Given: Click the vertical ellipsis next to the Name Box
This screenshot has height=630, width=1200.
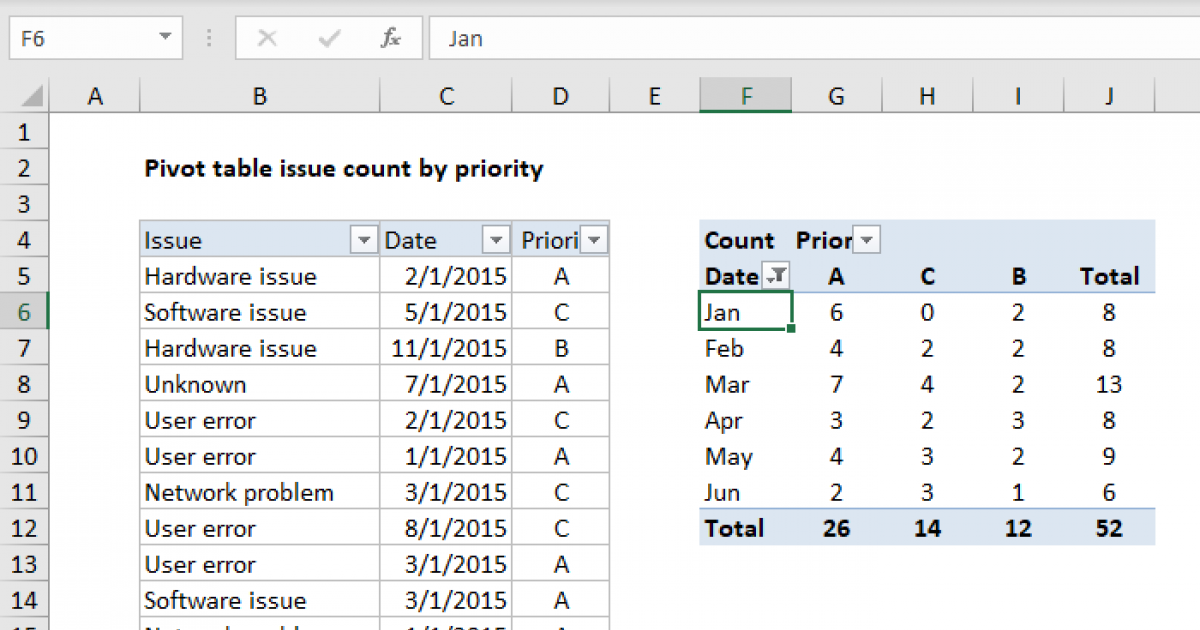Looking at the screenshot, I should pyautogui.click(x=208, y=37).
